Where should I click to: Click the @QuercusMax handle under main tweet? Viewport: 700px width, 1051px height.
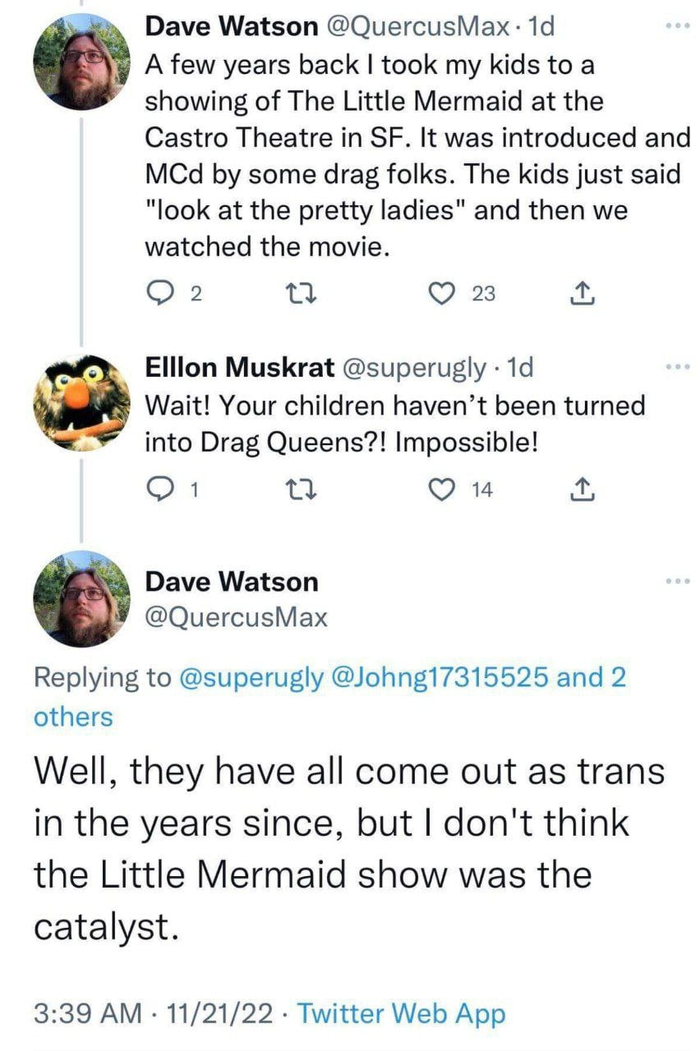236,618
